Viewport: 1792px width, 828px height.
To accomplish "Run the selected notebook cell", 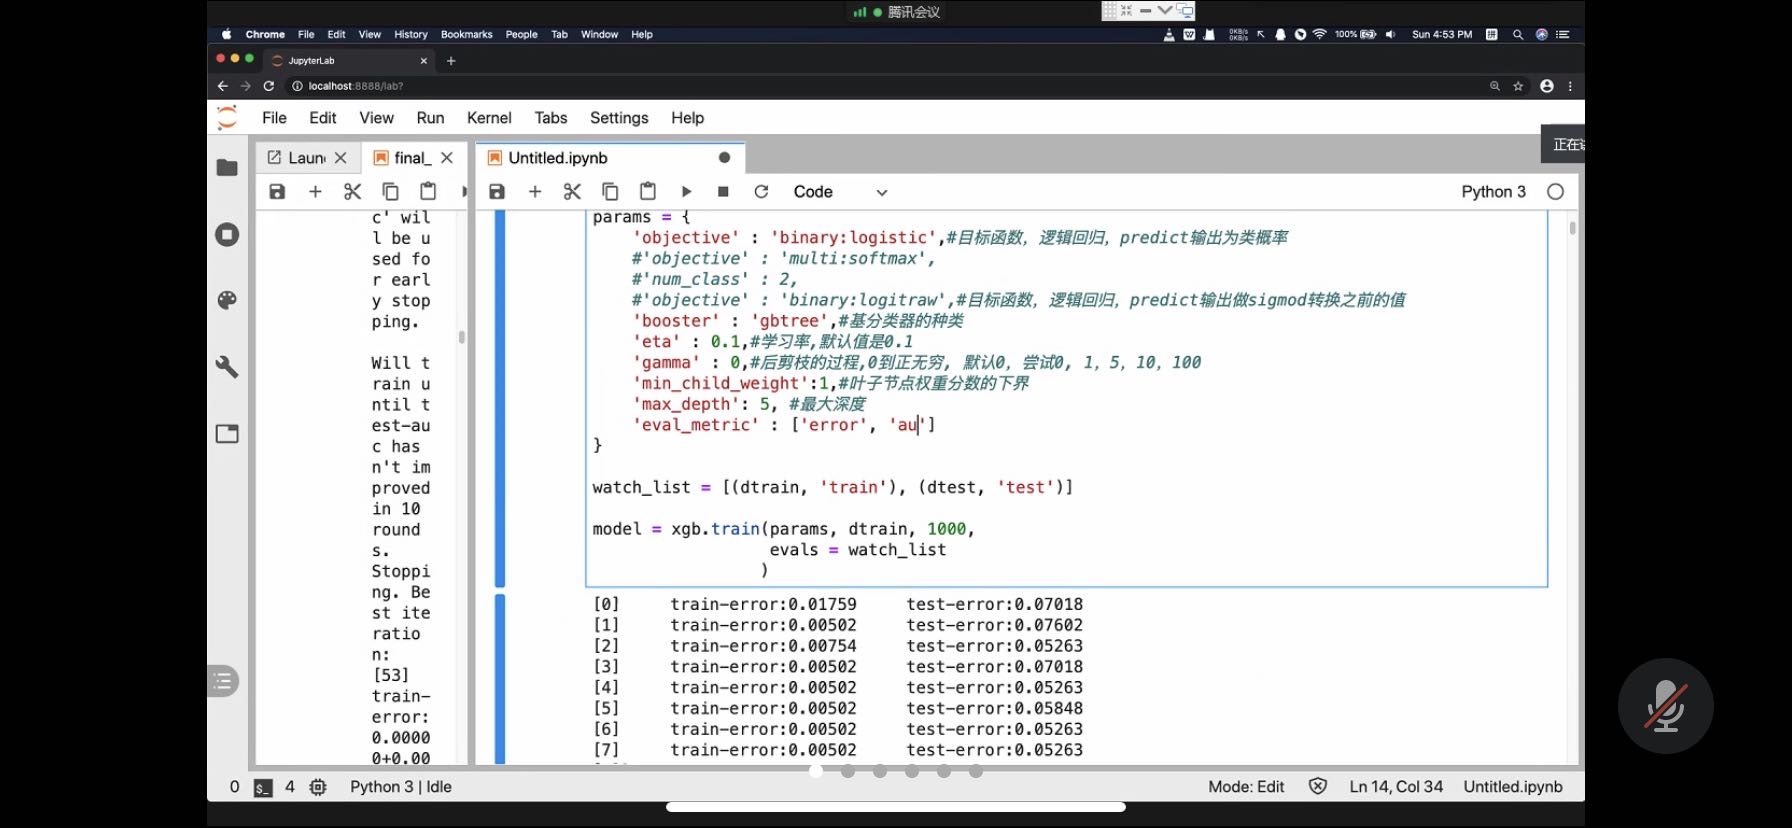I will pyautogui.click(x=686, y=192).
